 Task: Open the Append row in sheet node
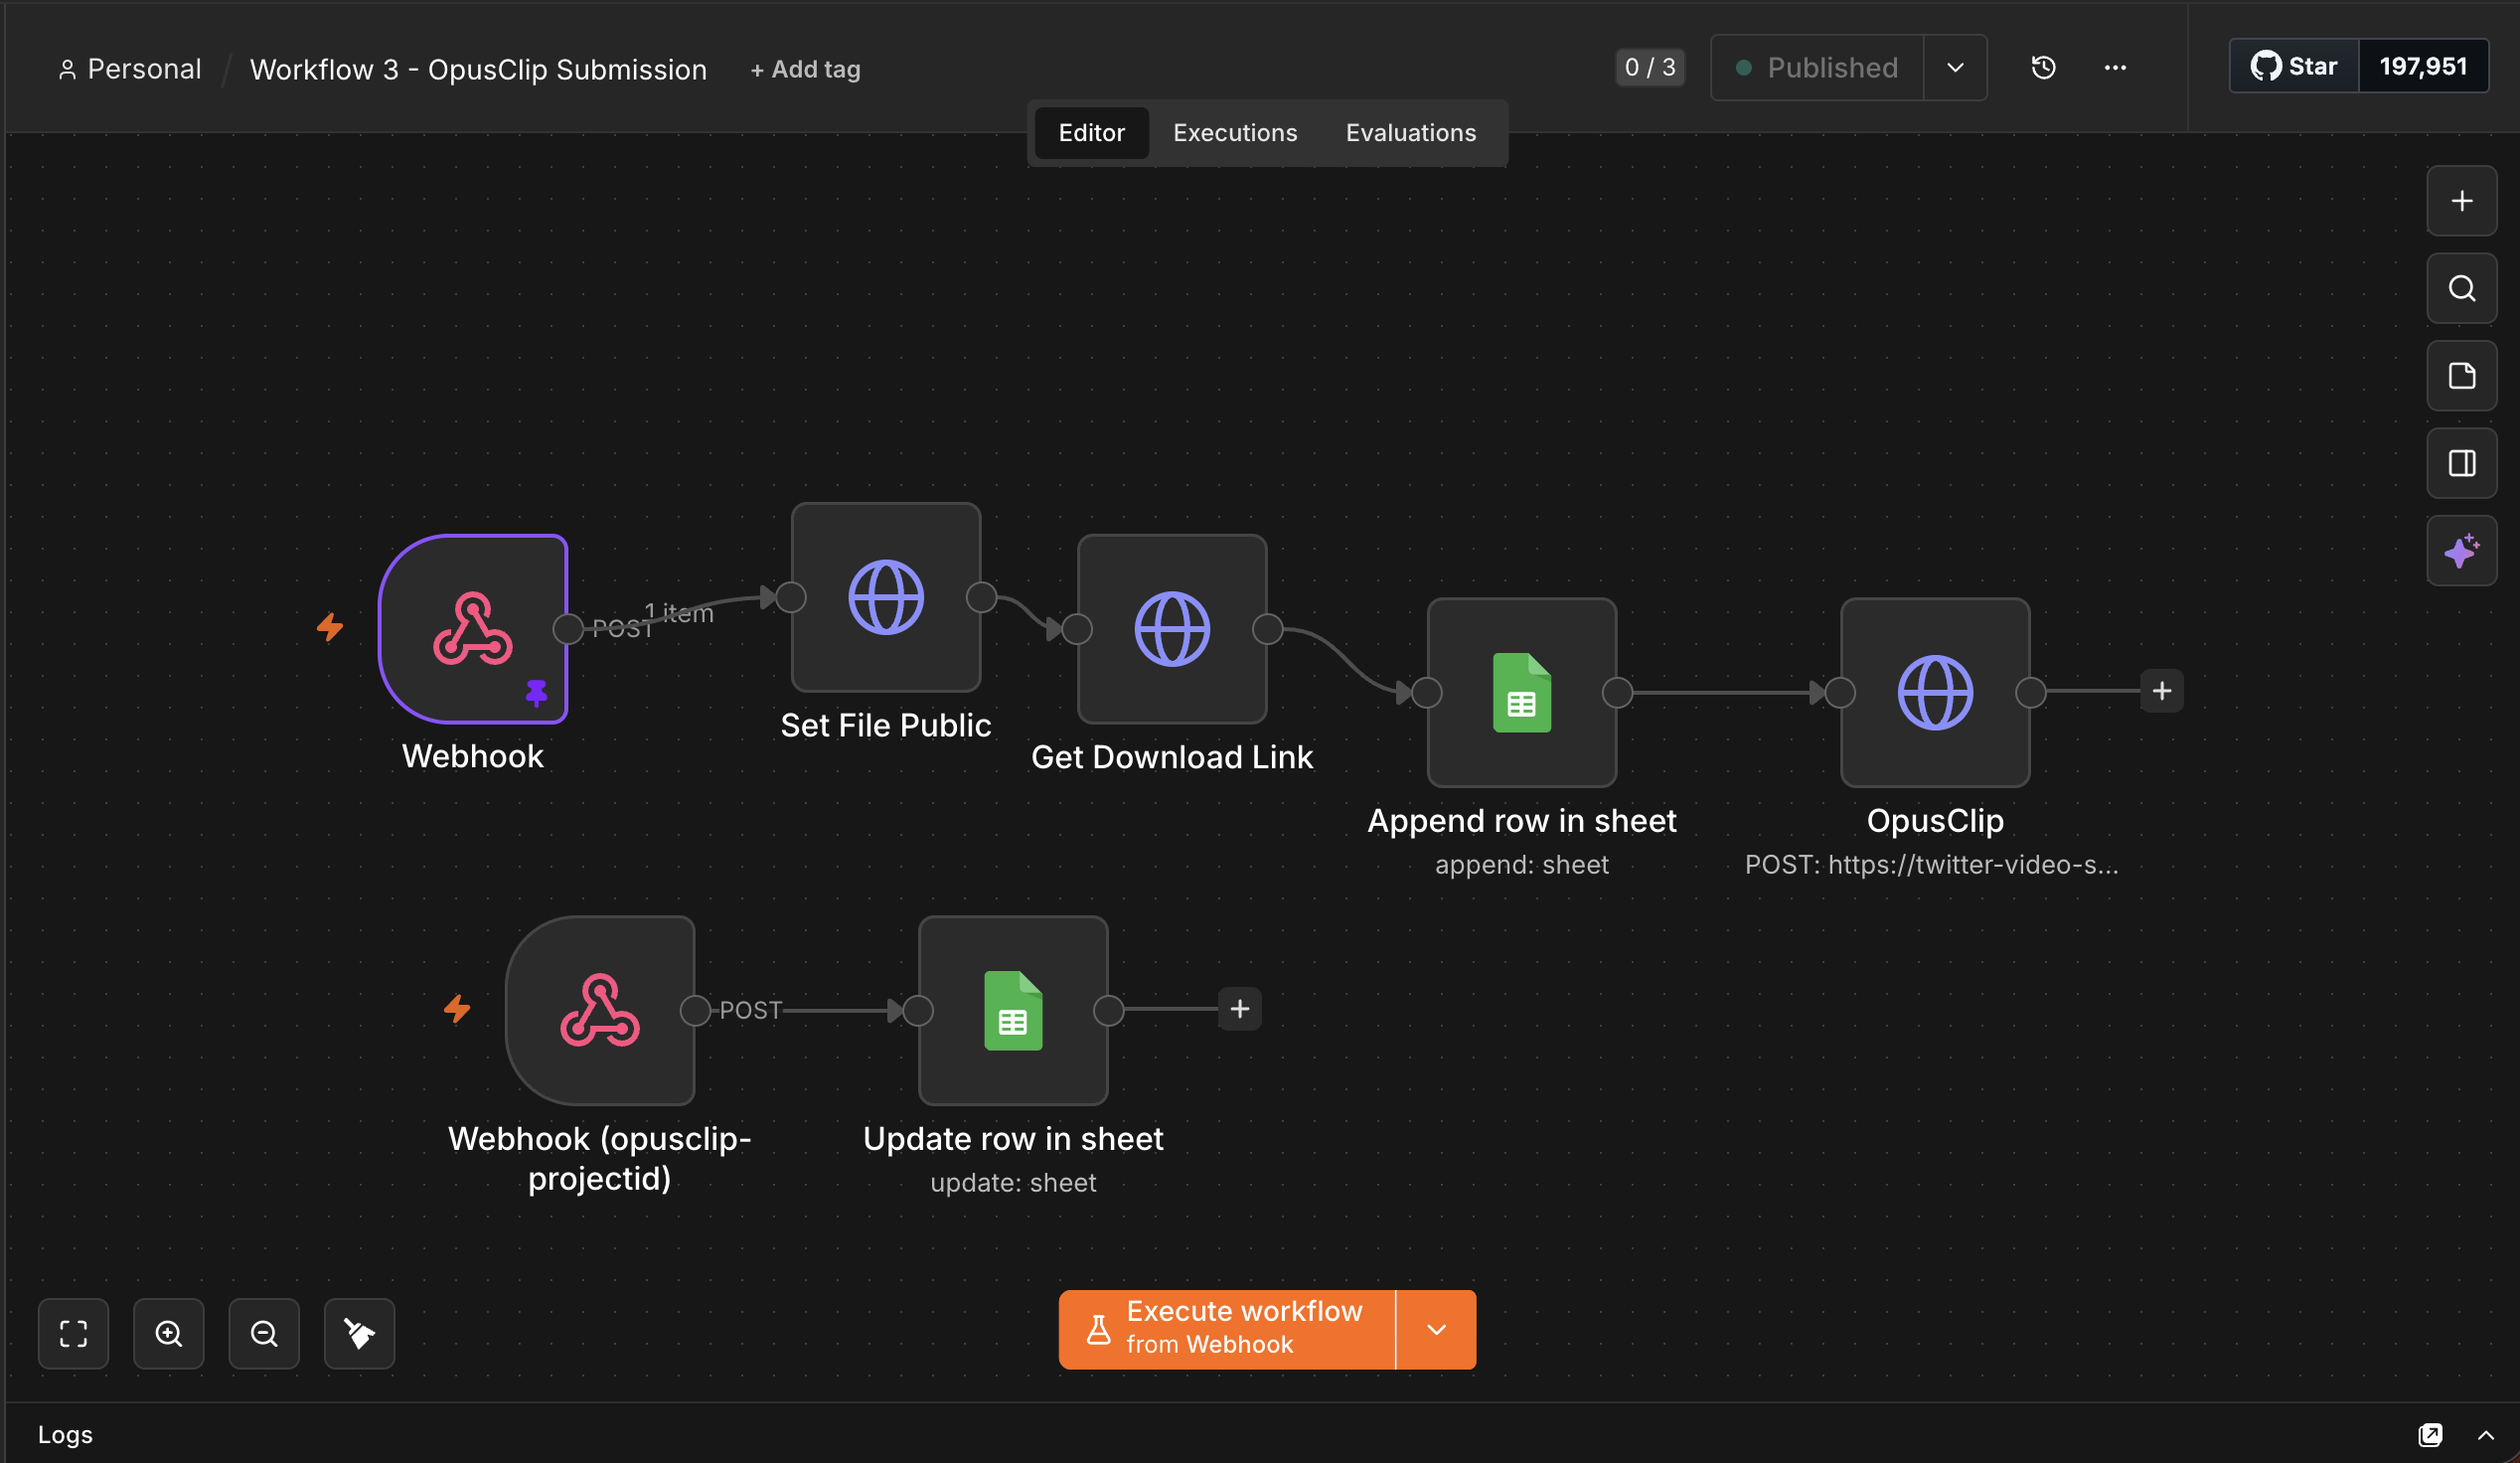pyautogui.click(x=1521, y=692)
